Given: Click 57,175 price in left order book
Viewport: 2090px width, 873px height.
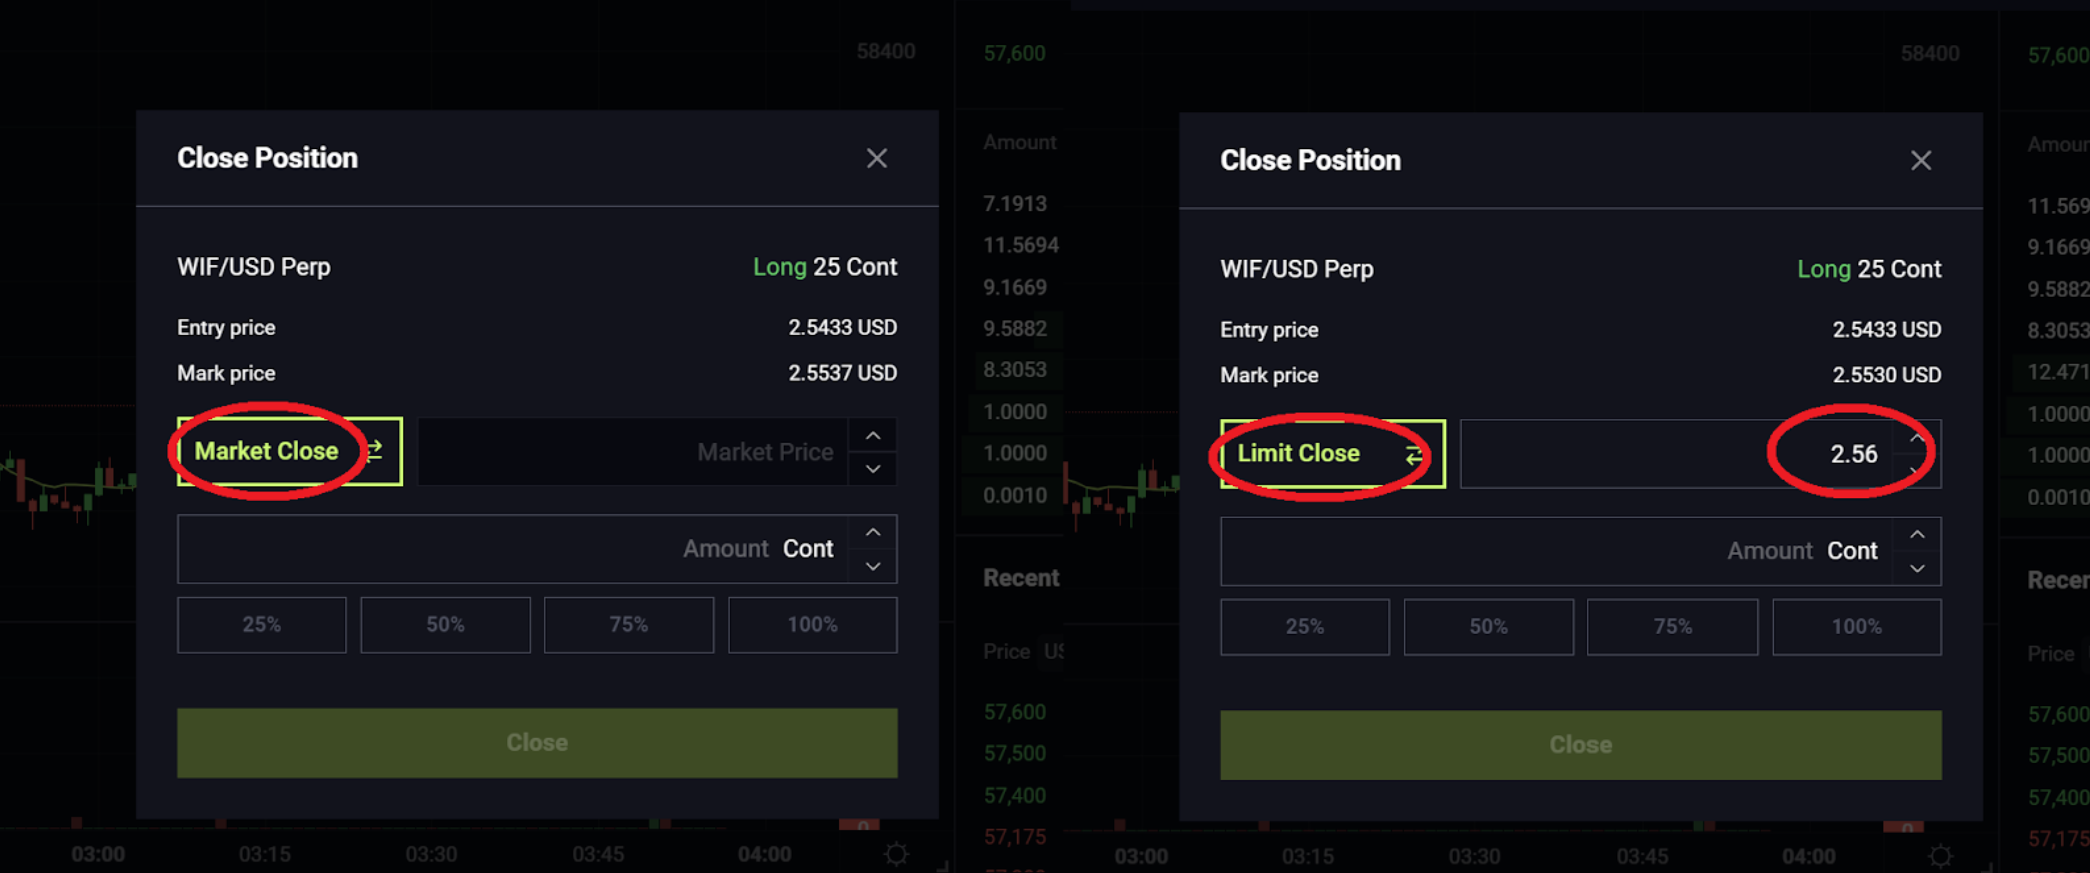Looking at the screenshot, I should (x=1015, y=837).
